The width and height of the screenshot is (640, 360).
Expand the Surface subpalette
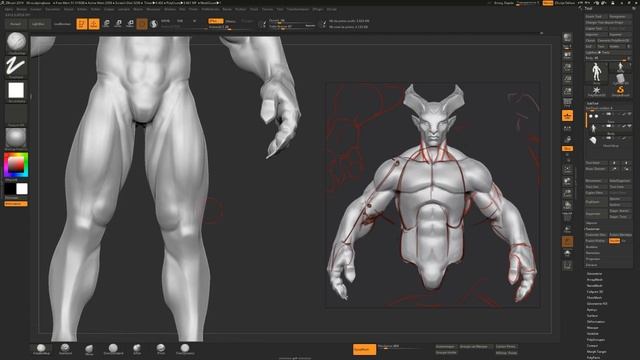[x=592, y=316]
